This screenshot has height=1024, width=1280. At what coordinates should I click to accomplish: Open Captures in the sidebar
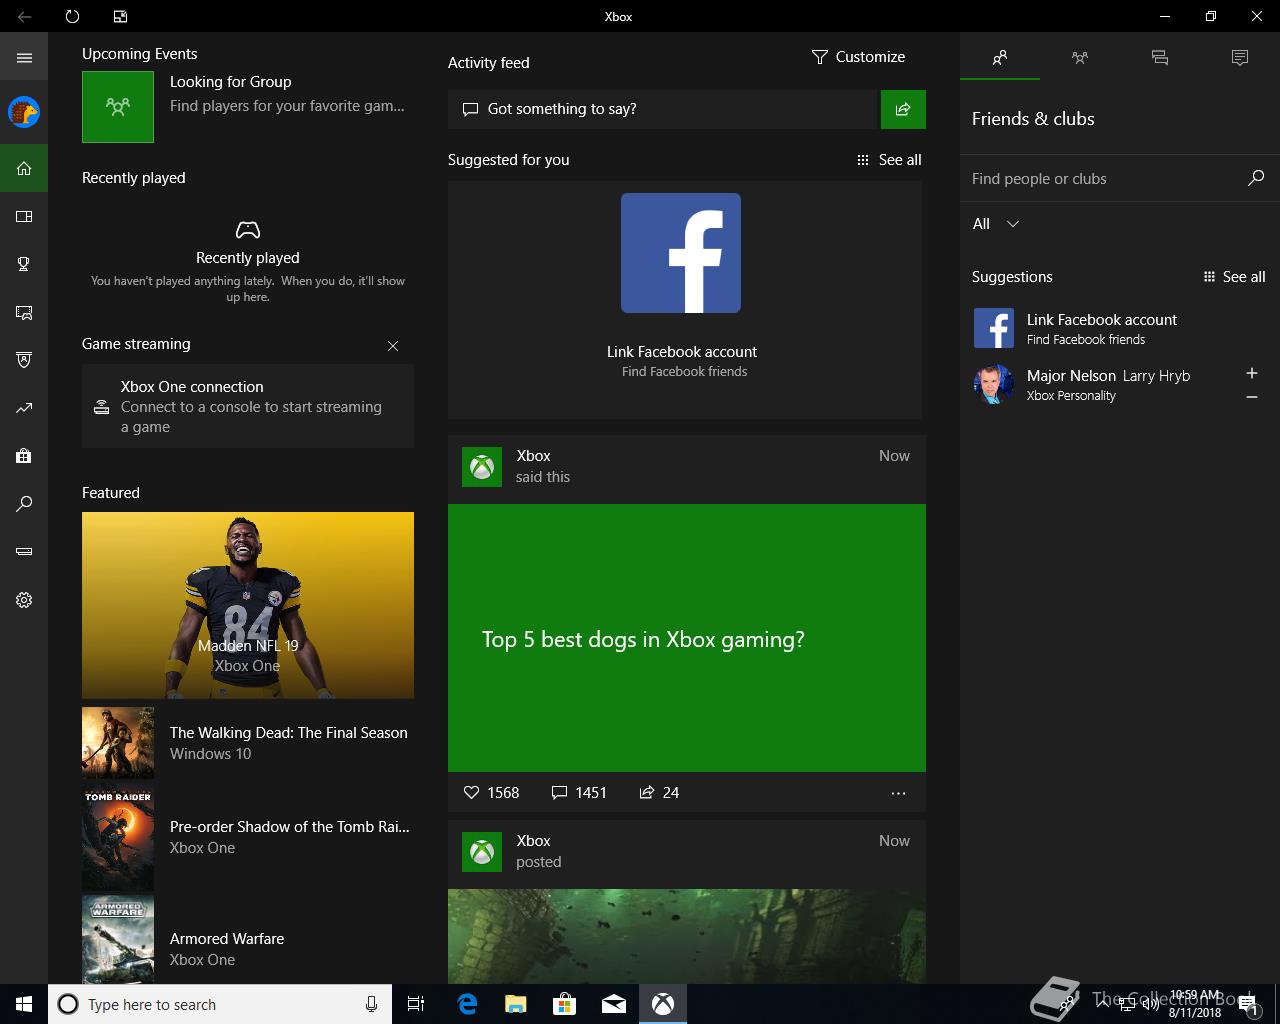[x=24, y=312]
